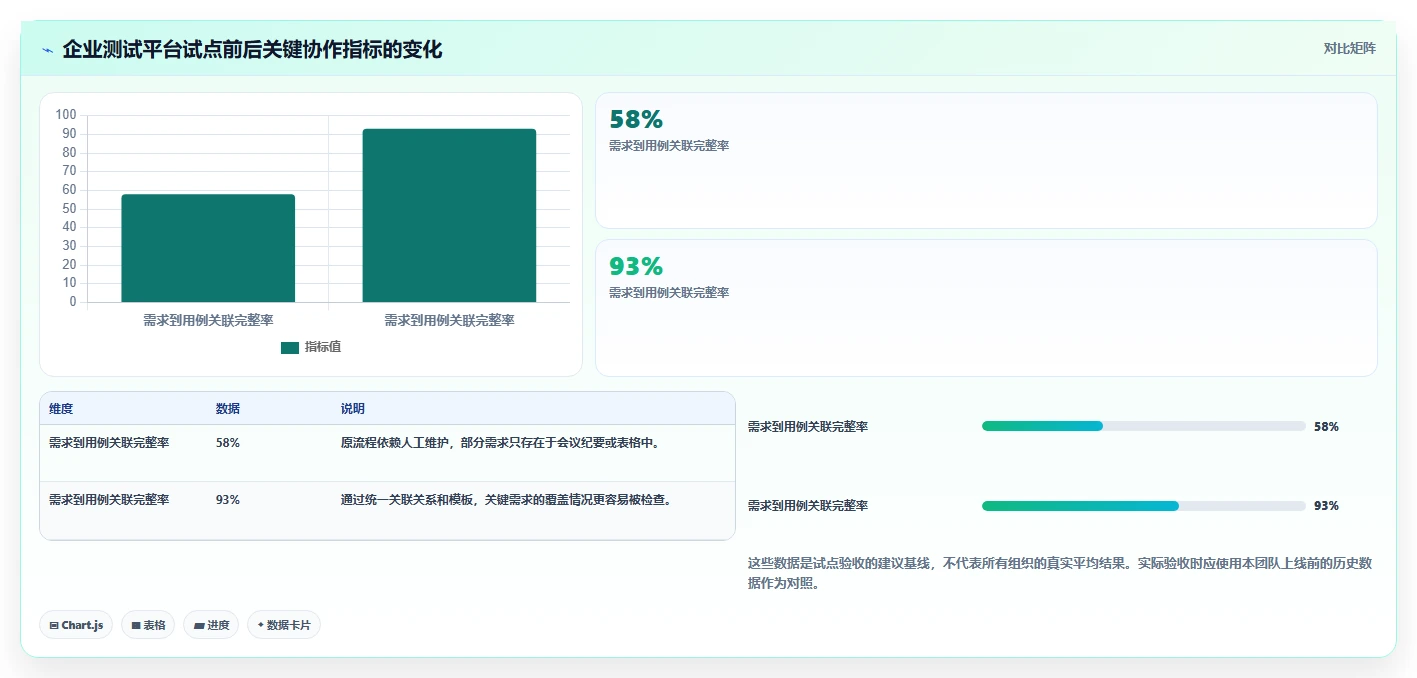Click the 93% progress bar
The height and width of the screenshot is (678, 1417).
click(1144, 506)
